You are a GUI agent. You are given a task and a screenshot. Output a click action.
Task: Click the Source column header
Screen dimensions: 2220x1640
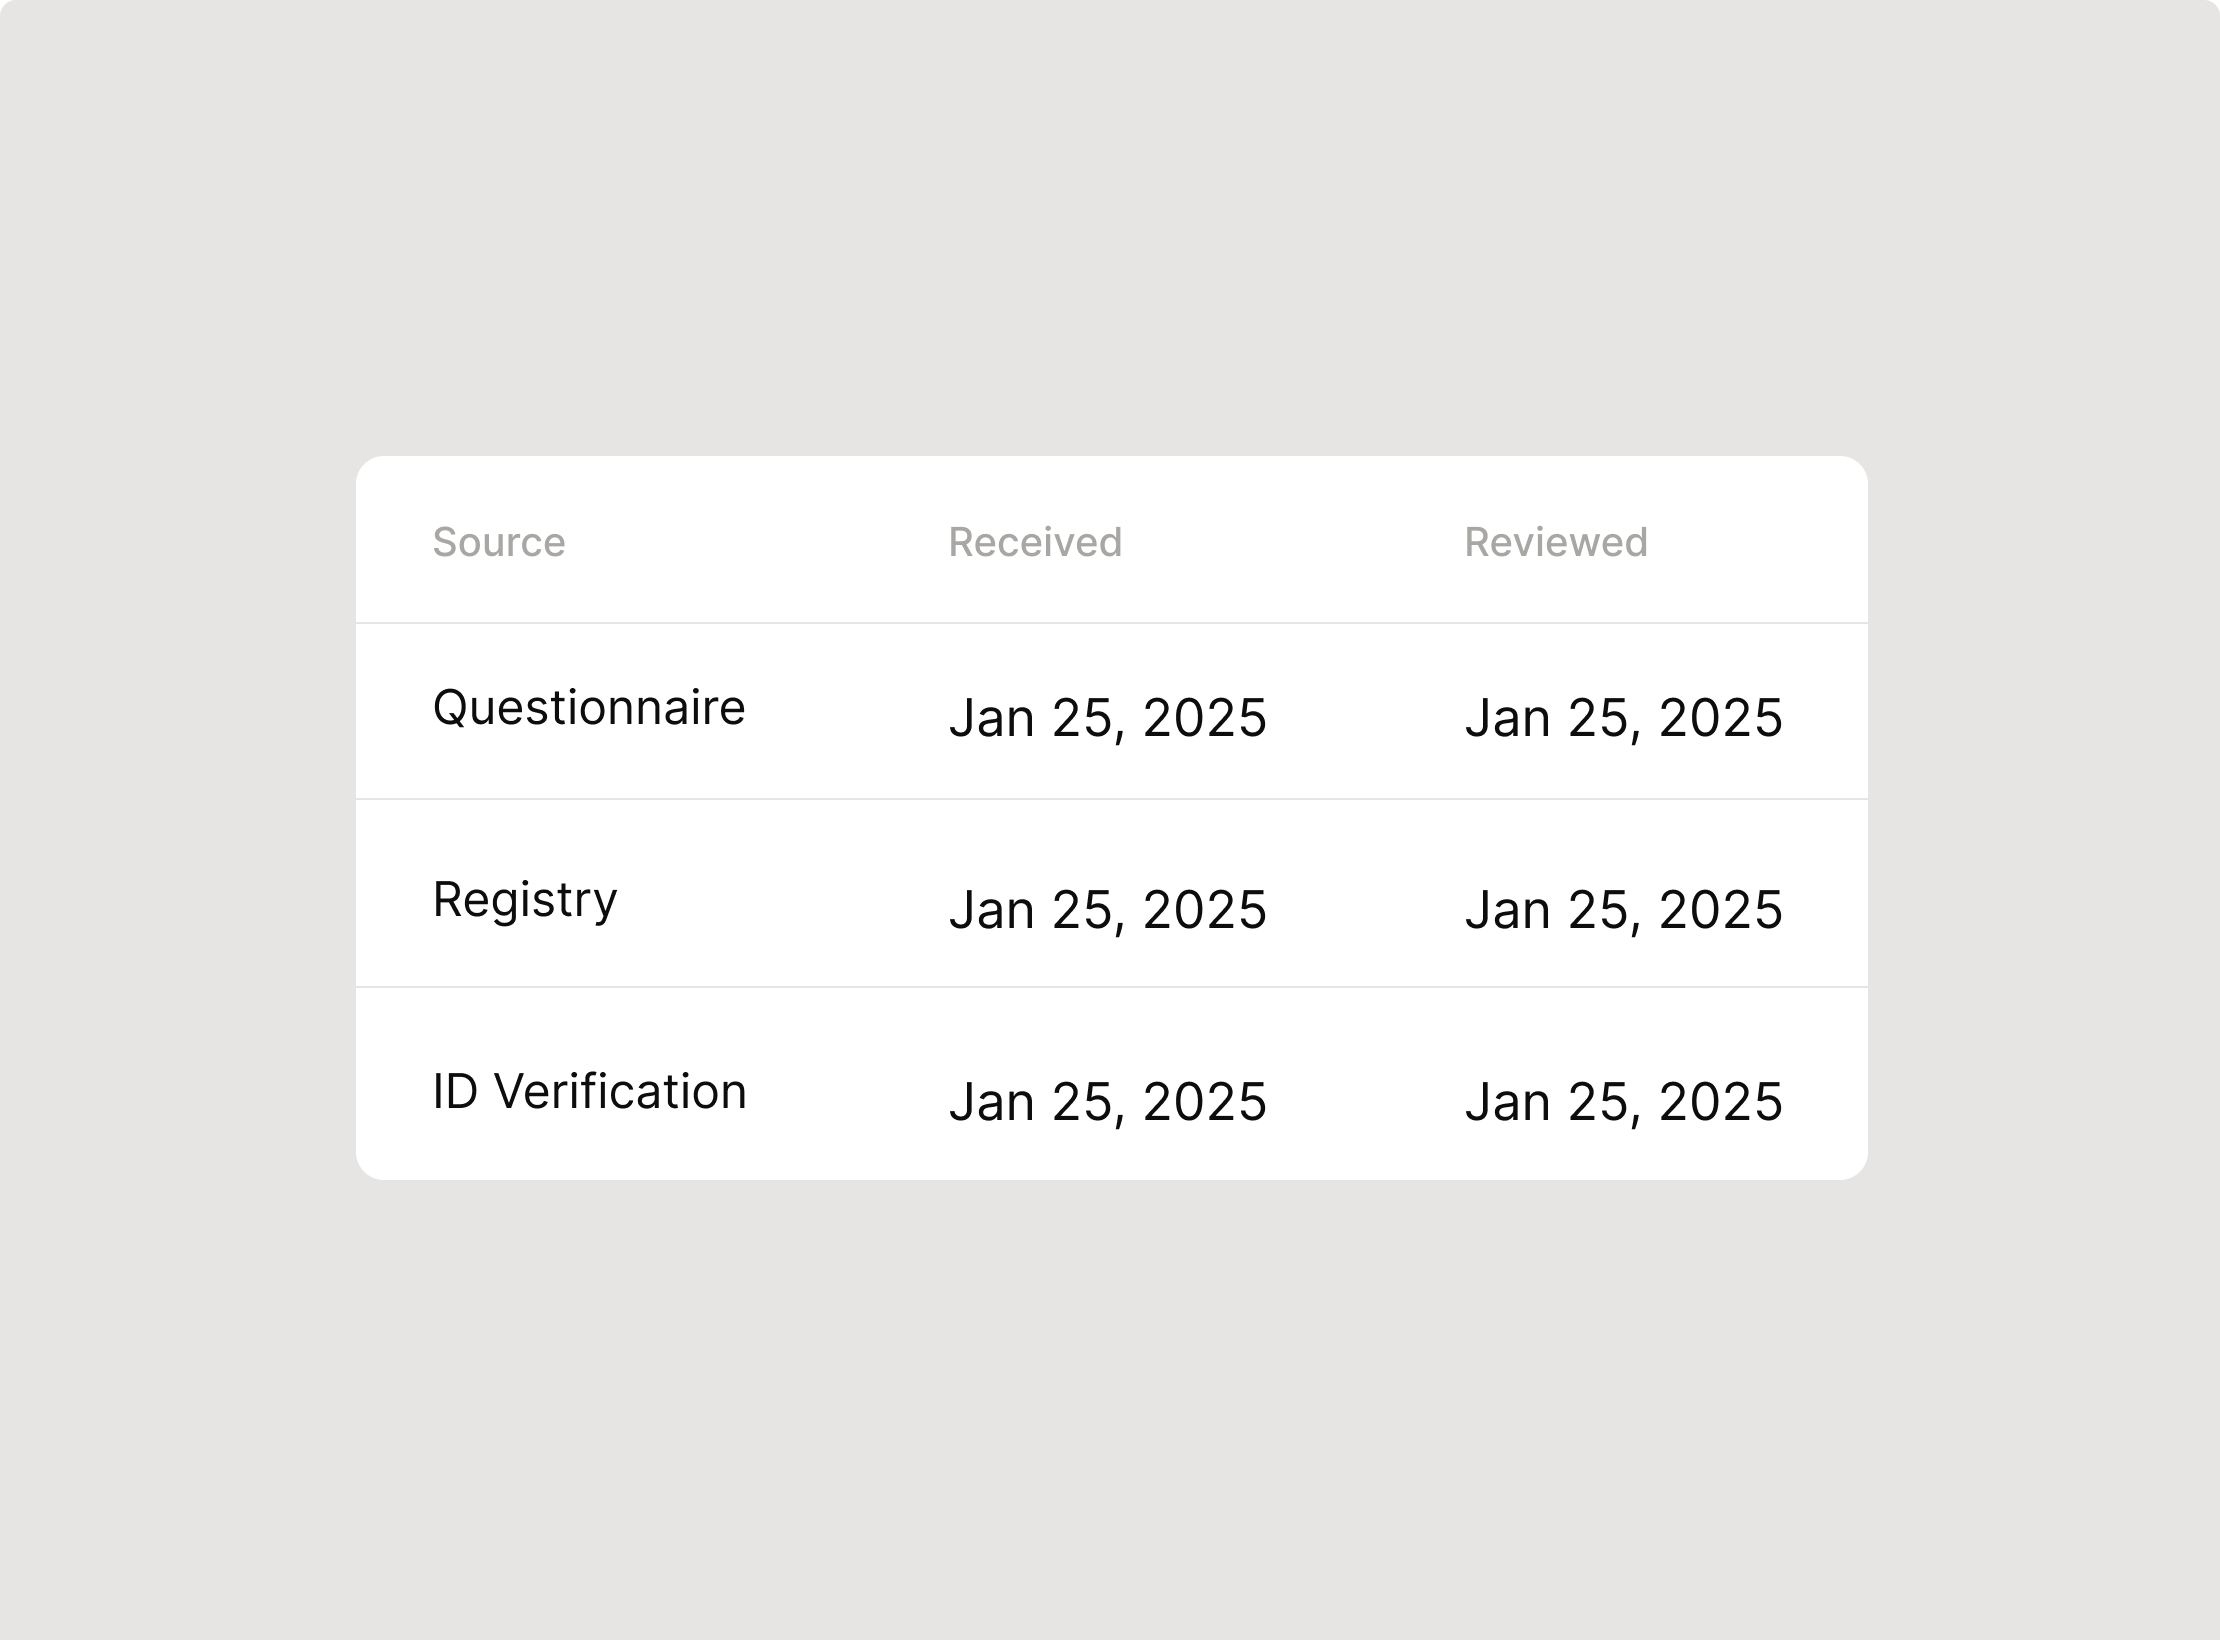(499, 542)
